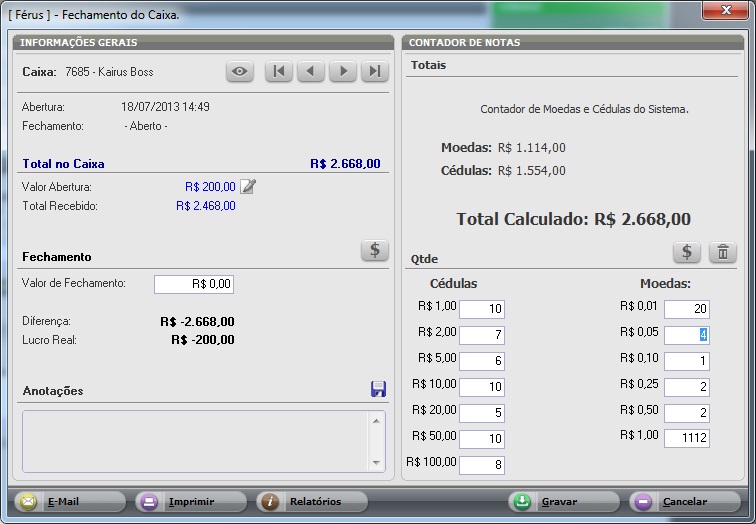Screen dimensions: 756x524
Task: Click the dollar button in Fechamento section
Action: [375, 250]
